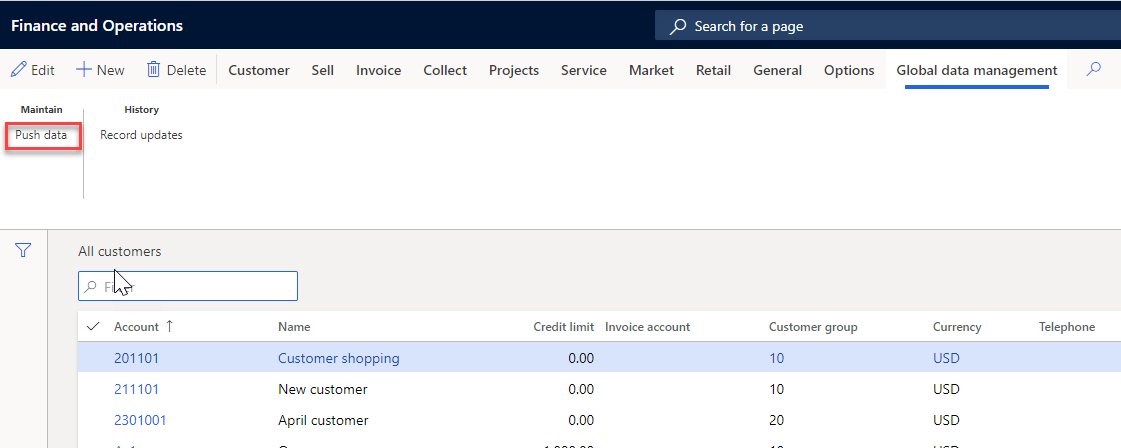Click customer group 10 for New customer
Viewport: 1121px width, 448px height.
click(x=776, y=389)
